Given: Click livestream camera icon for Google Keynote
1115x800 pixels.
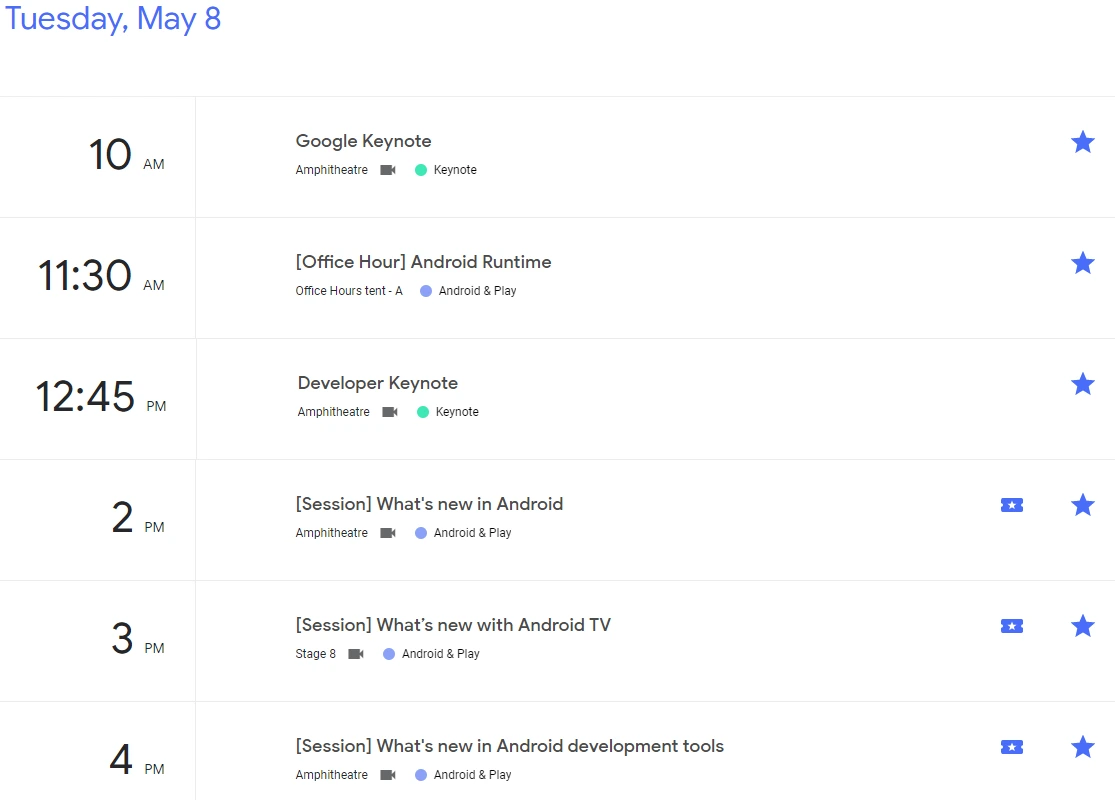Looking at the screenshot, I should (388, 170).
